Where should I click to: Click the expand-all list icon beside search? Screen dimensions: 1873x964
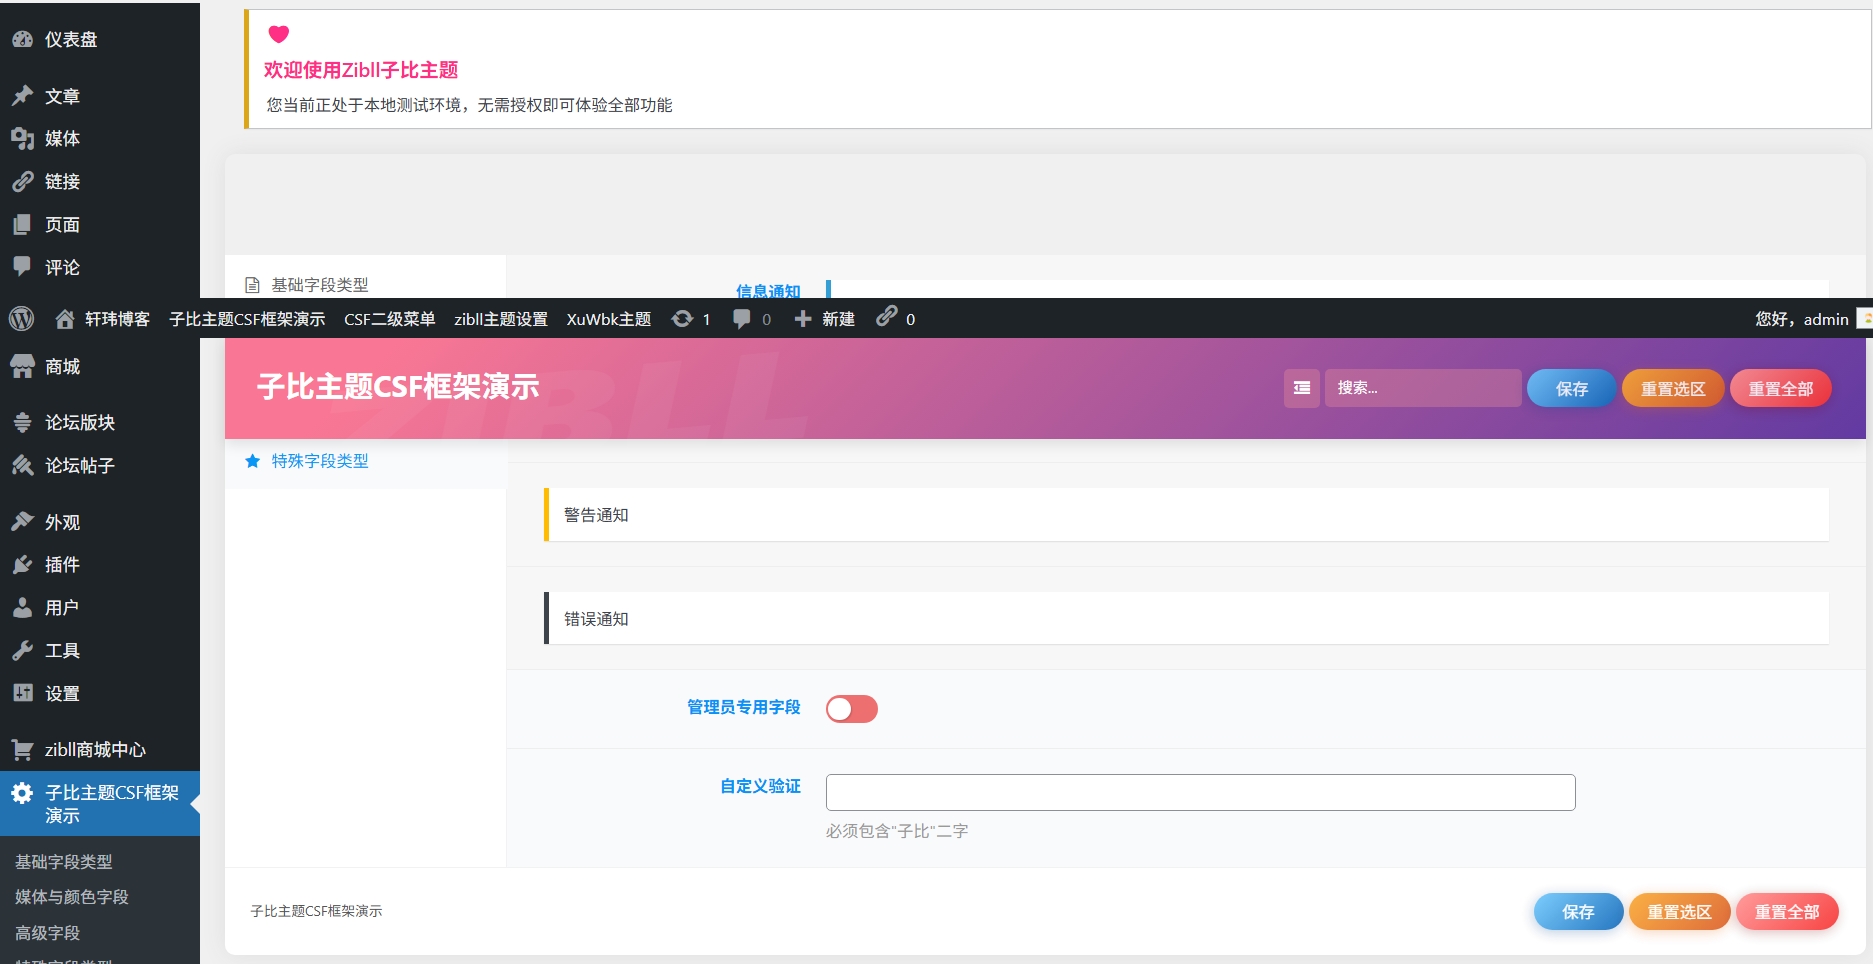(x=1301, y=388)
